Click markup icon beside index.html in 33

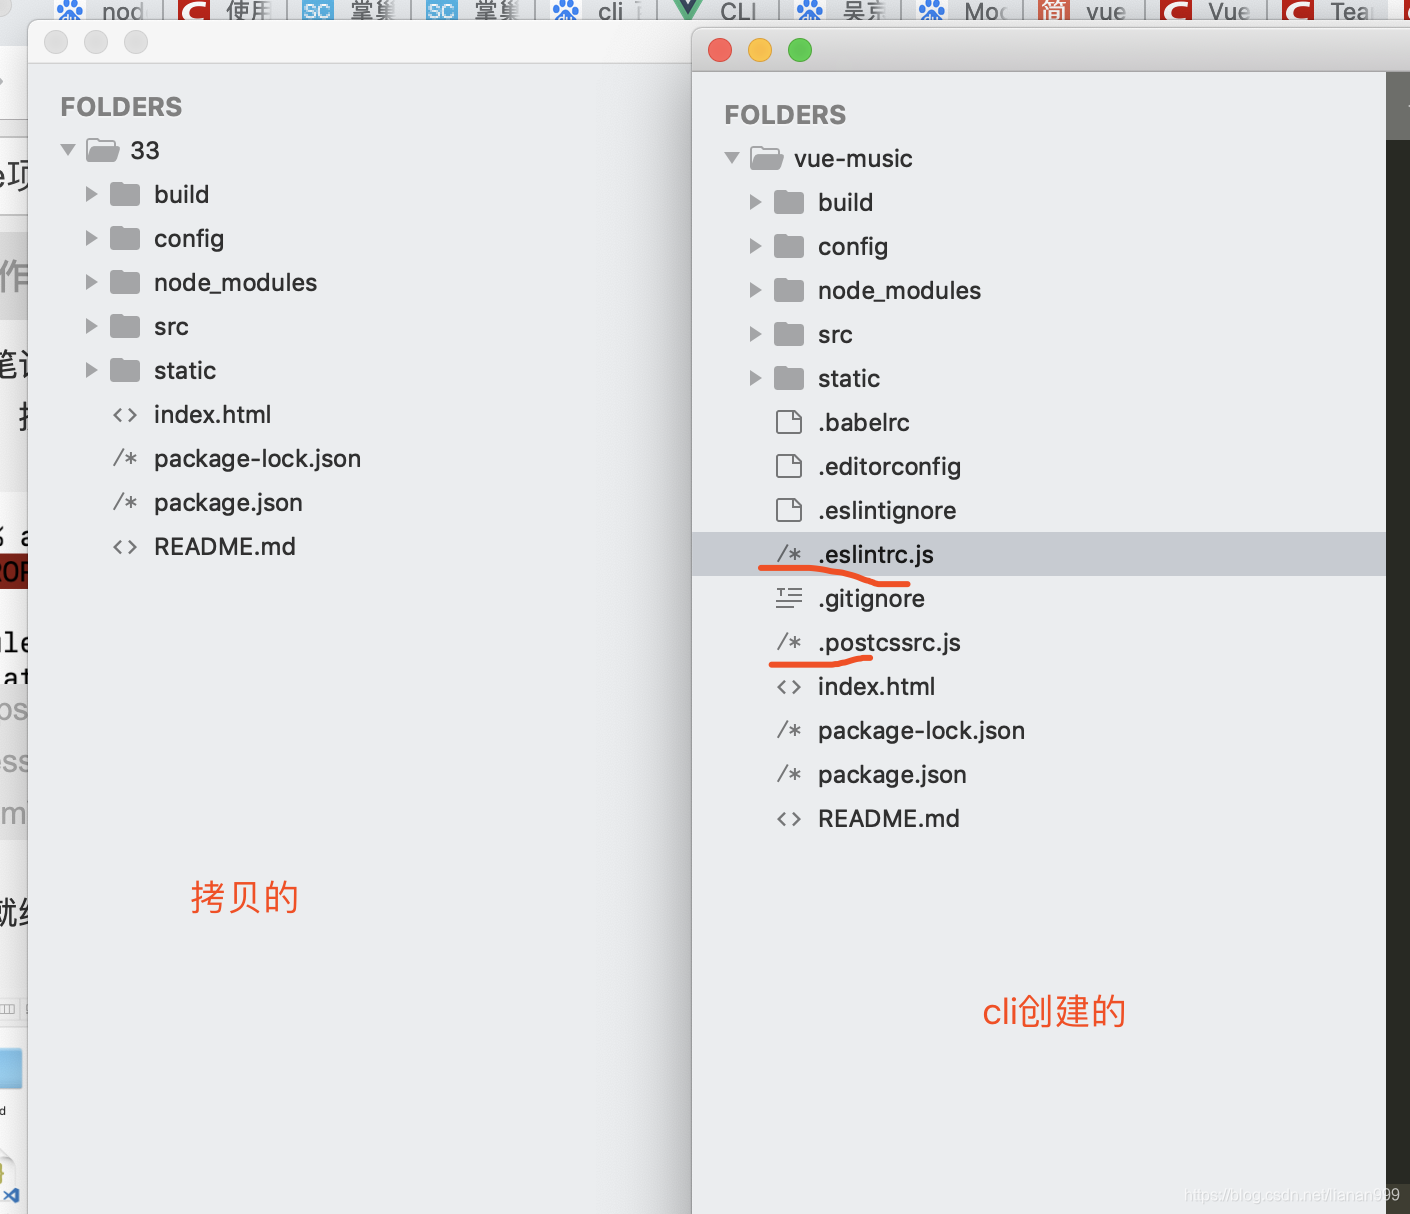(x=125, y=415)
